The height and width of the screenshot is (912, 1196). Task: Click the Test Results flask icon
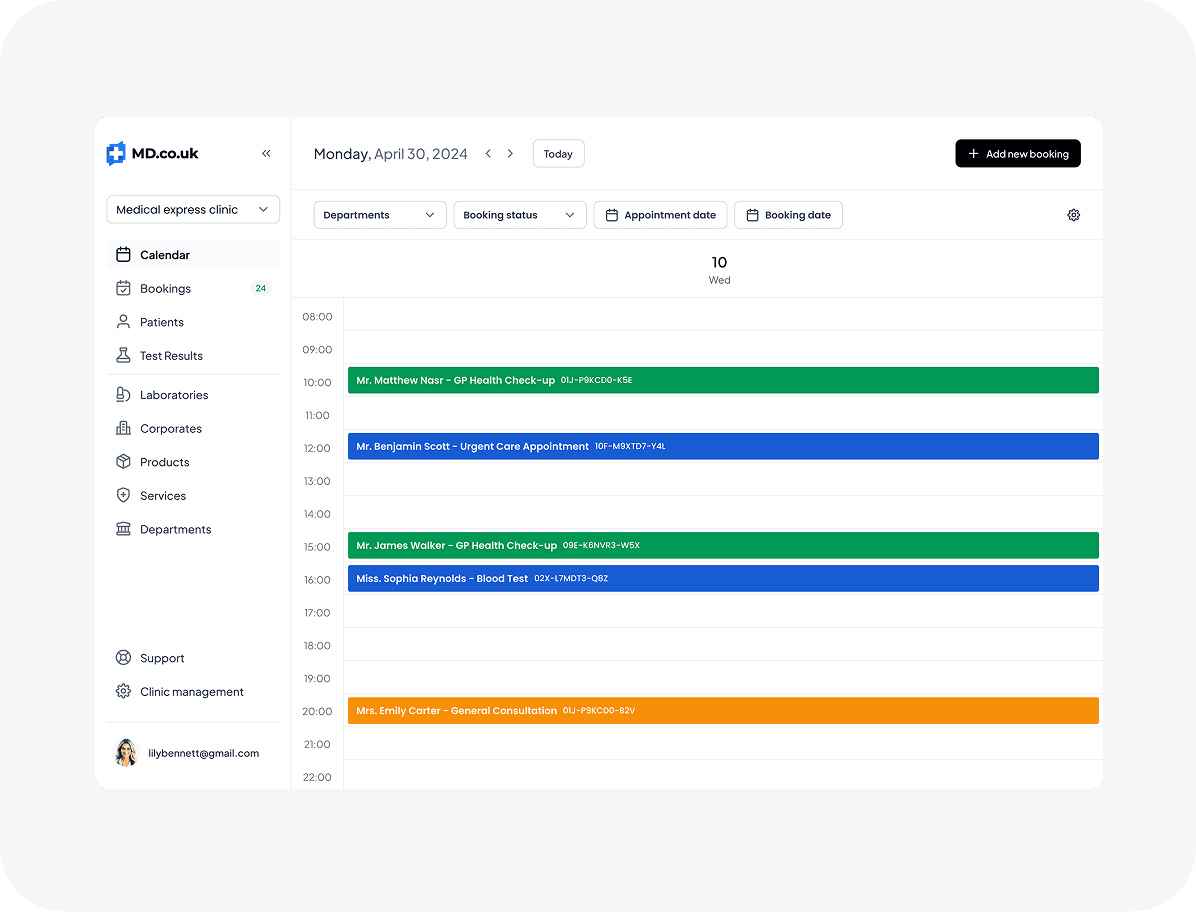tap(123, 356)
